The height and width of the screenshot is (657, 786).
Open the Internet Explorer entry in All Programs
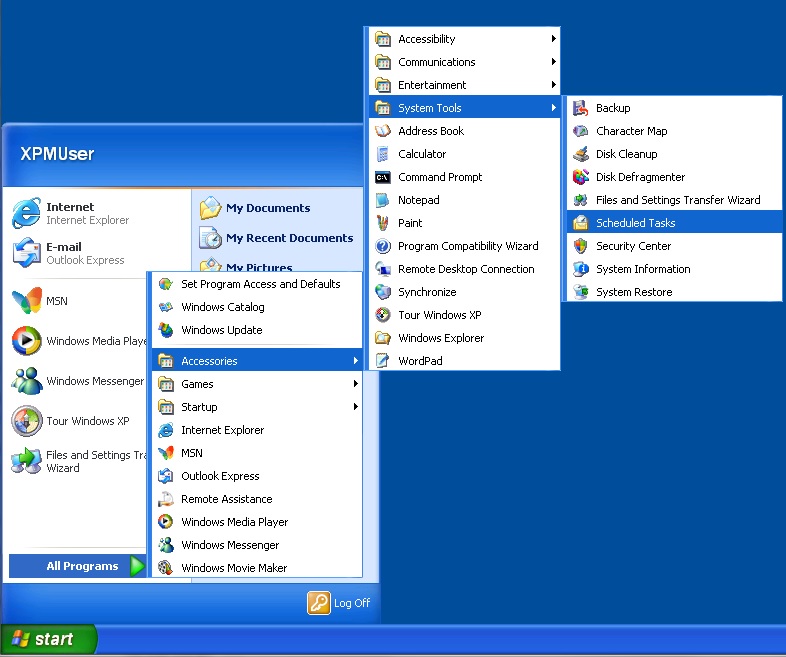[x=257, y=430]
